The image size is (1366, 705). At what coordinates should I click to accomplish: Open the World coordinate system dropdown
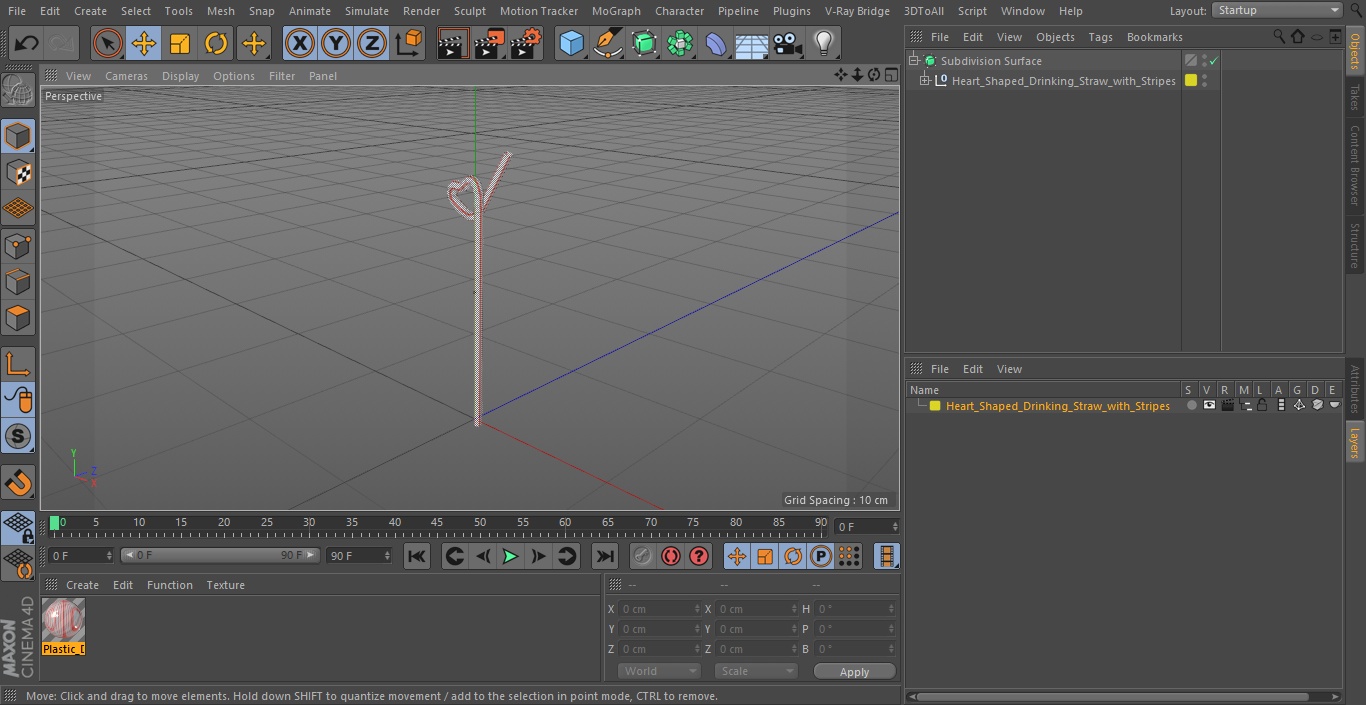(658, 671)
